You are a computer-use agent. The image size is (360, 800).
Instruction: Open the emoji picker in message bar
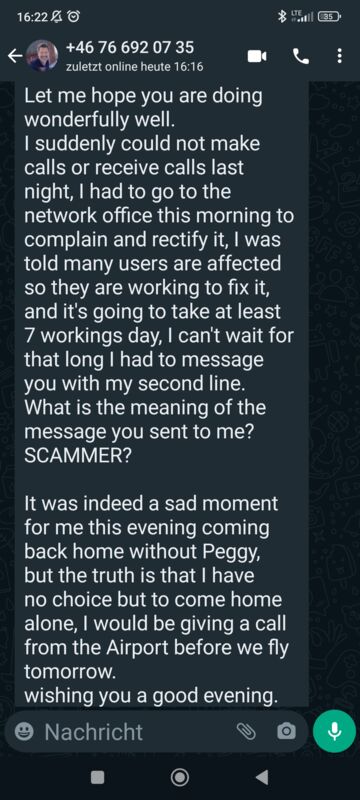[21, 732]
